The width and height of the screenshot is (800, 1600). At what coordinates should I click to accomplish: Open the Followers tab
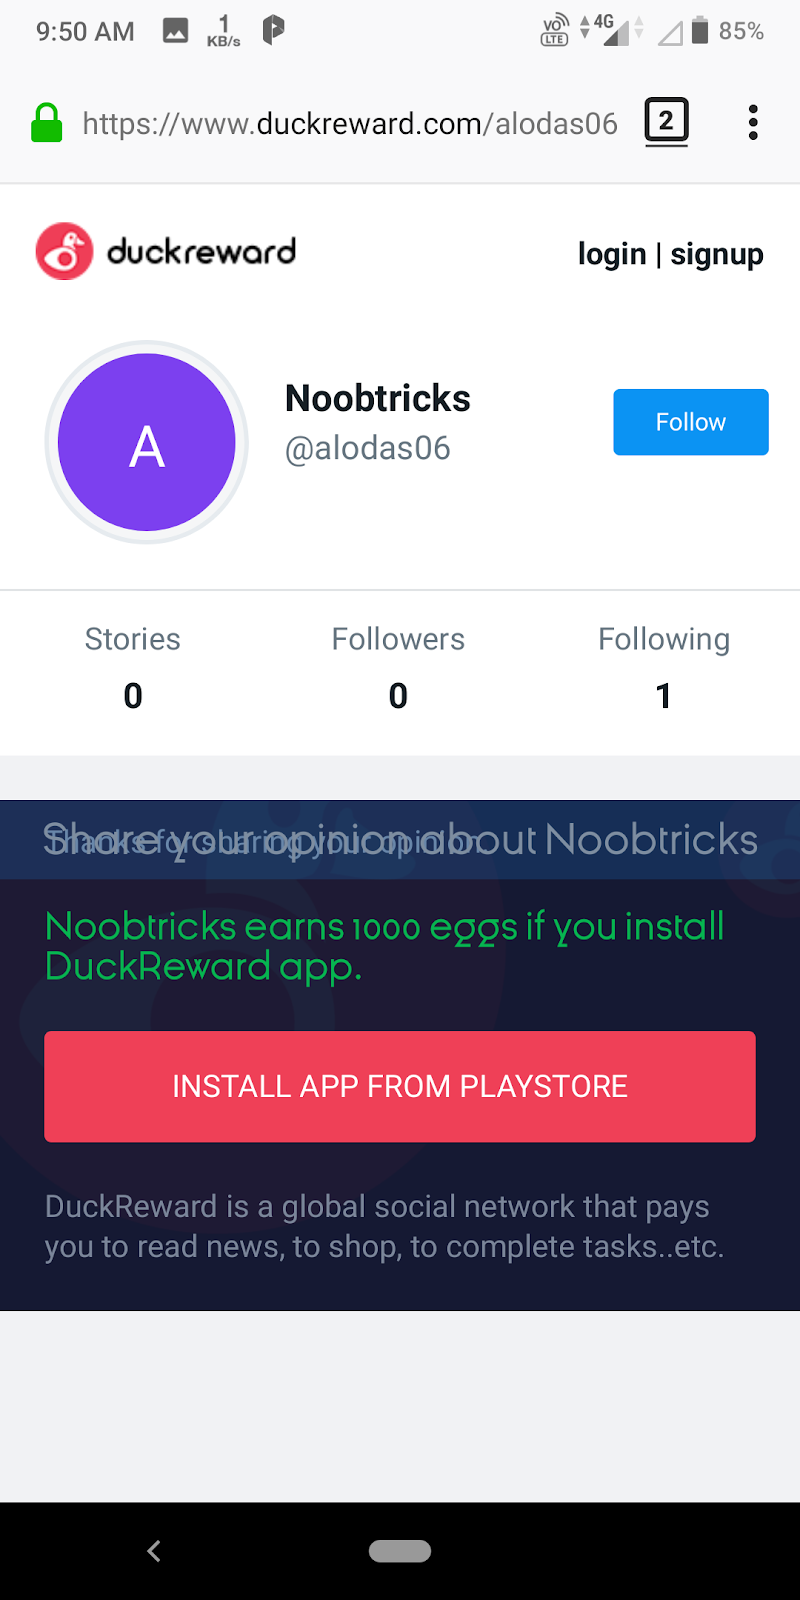(398, 666)
